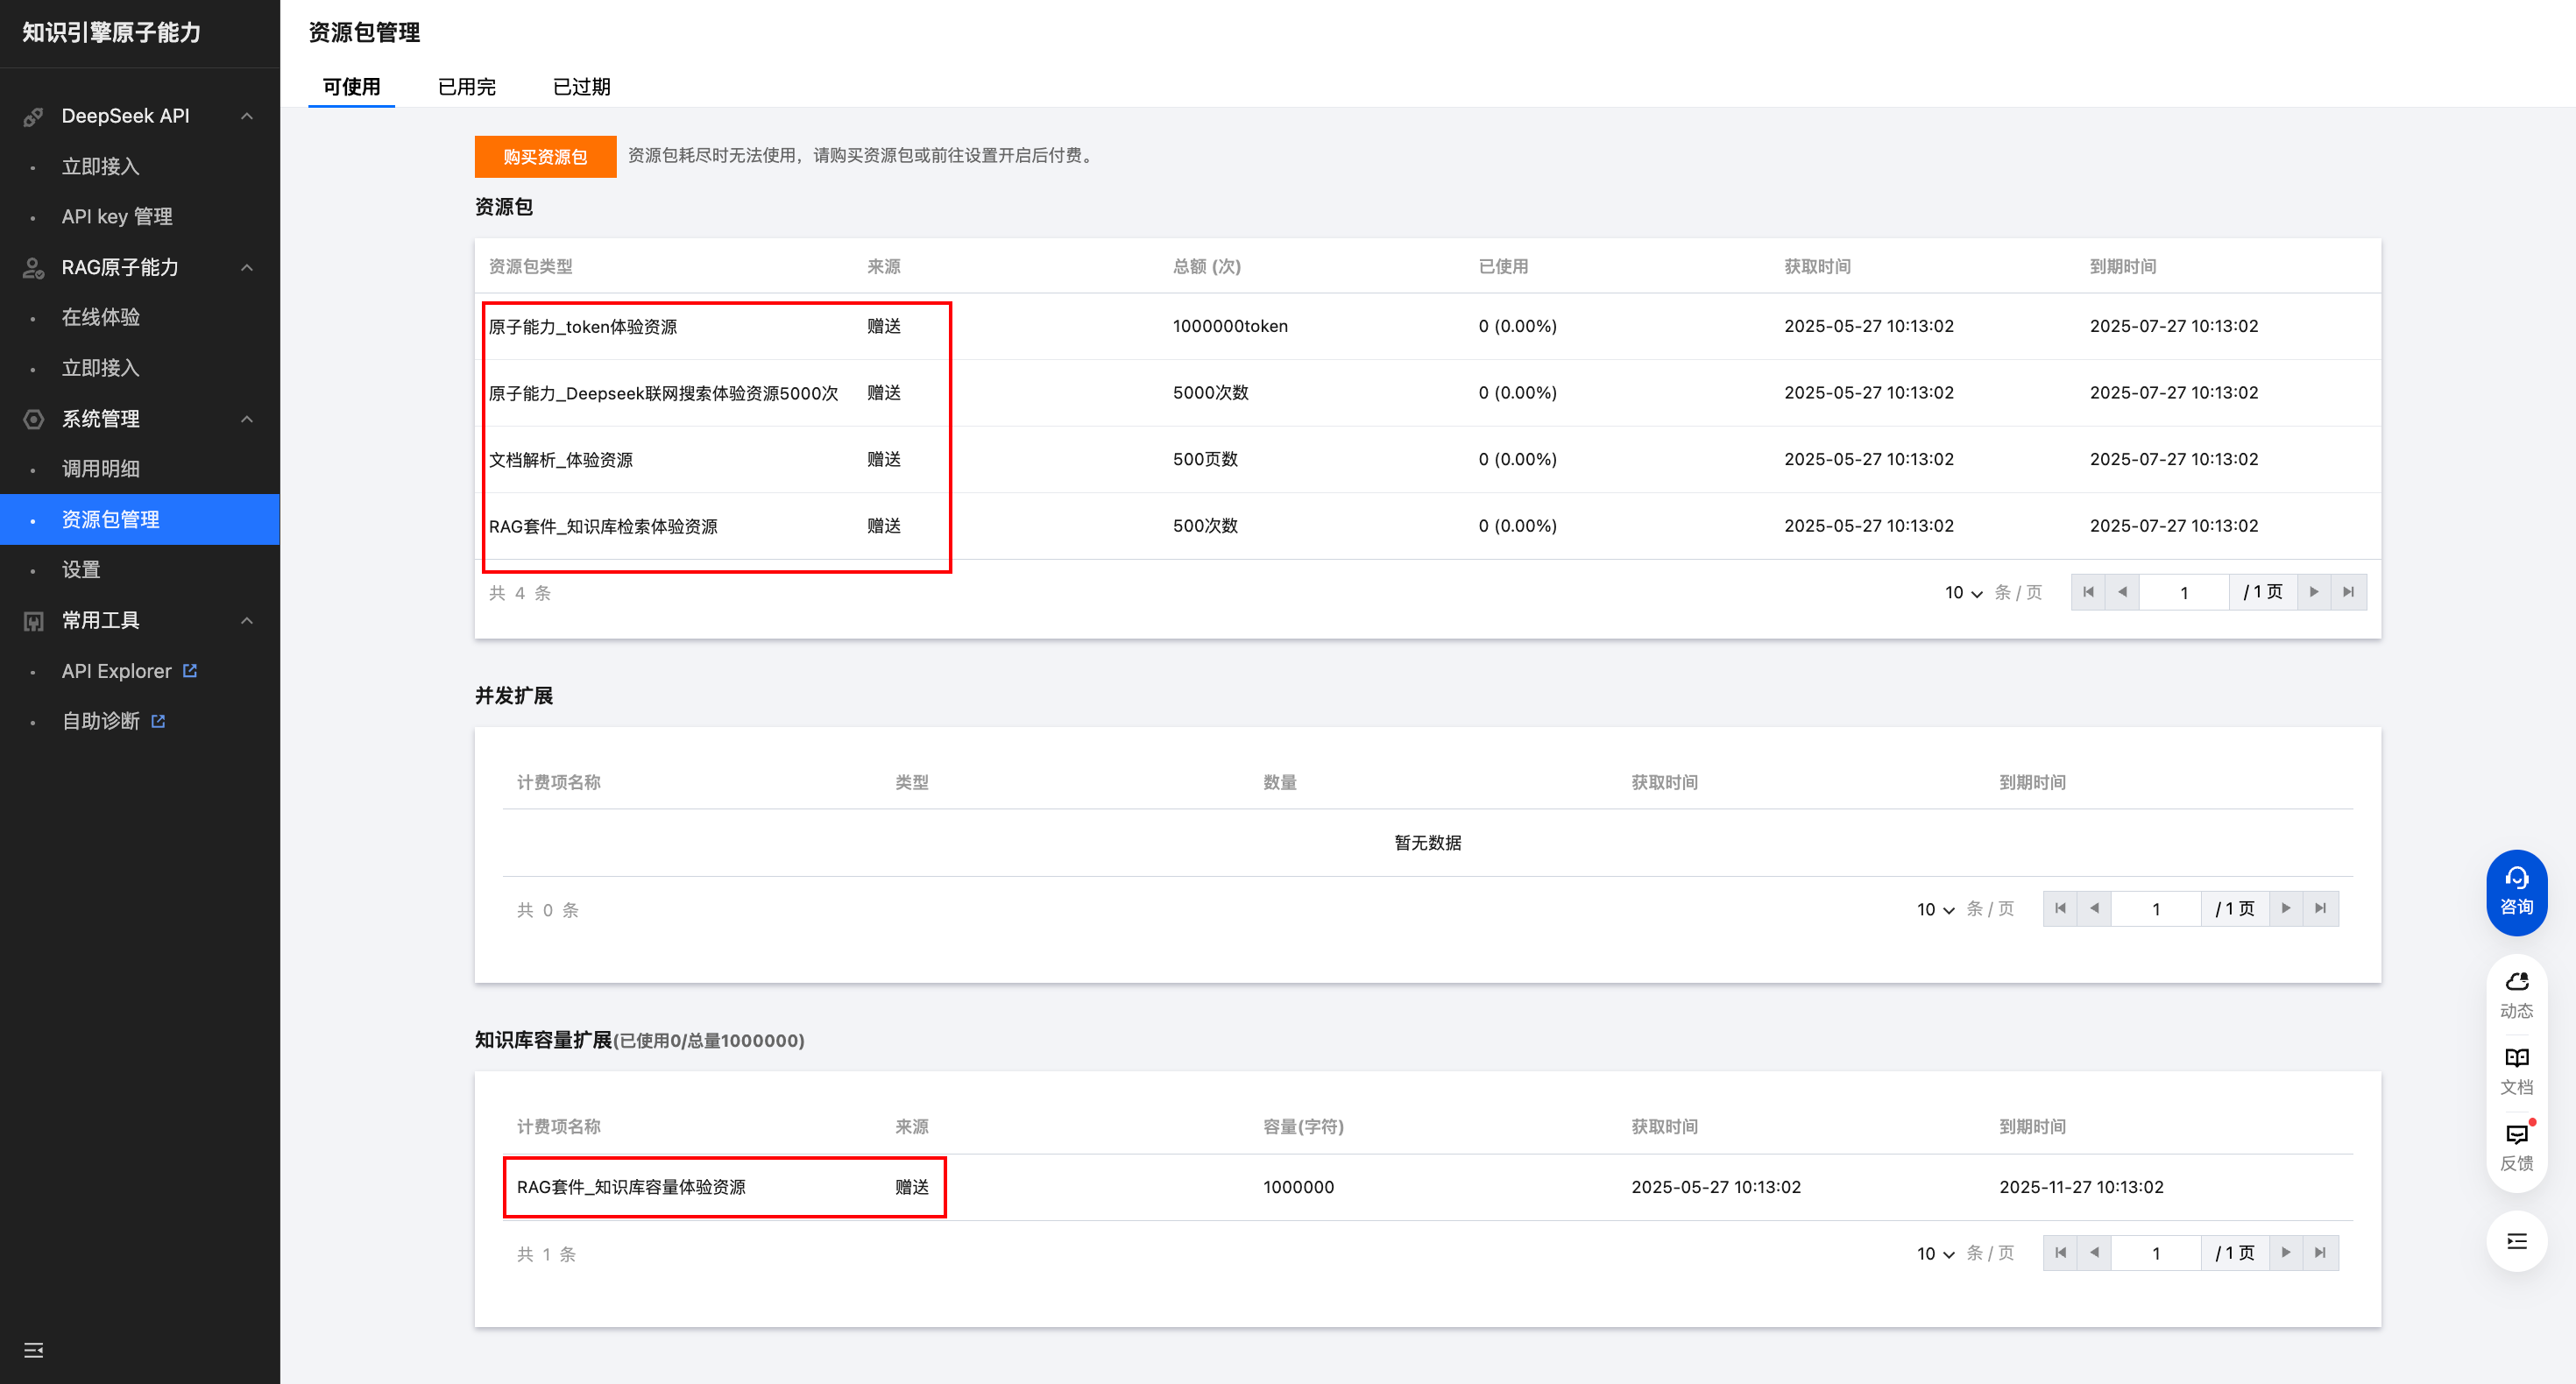Click the 原子能力_token体验资源 row name

click(583, 326)
